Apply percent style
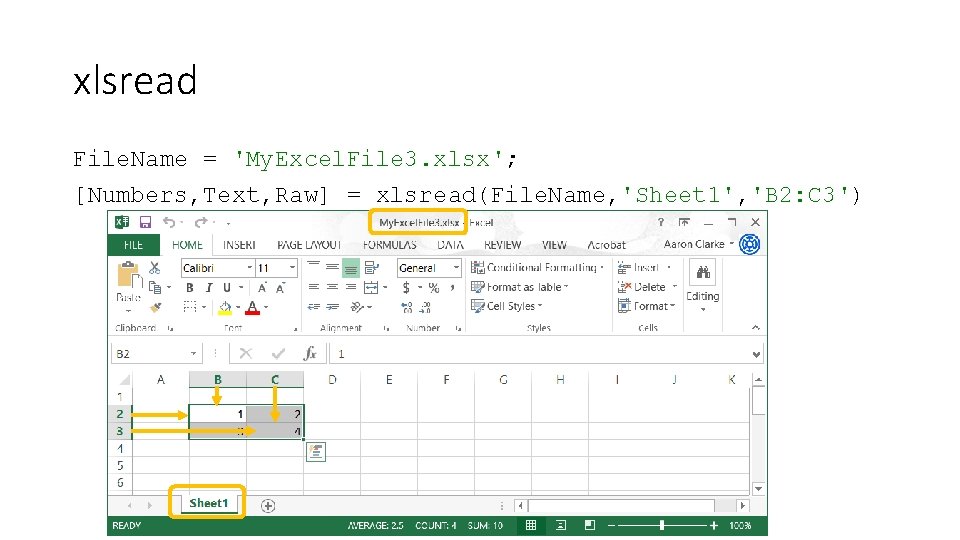 pyautogui.click(x=434, y=288)
